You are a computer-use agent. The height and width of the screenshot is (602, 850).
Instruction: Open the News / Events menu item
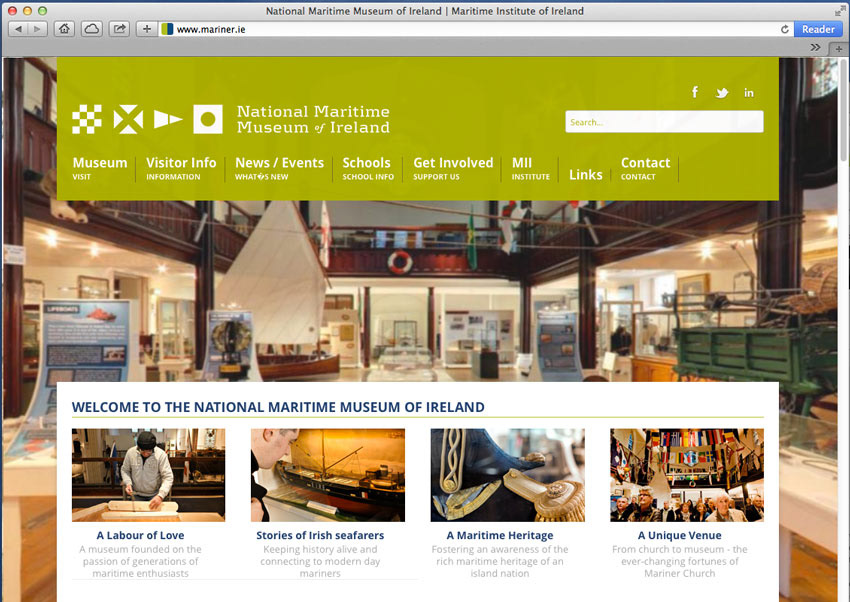coord(279,169)
